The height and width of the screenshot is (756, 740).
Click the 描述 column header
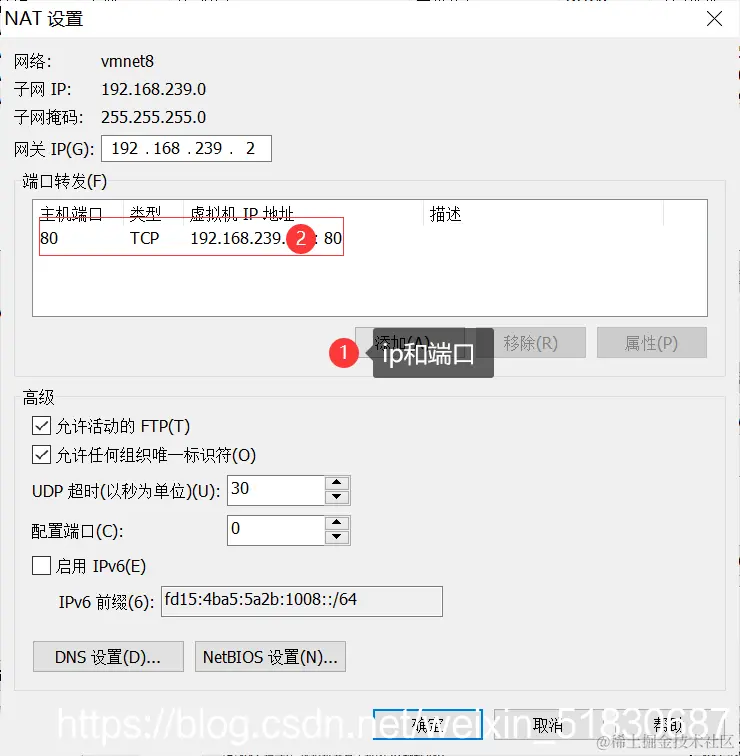(x=543, y=214)
